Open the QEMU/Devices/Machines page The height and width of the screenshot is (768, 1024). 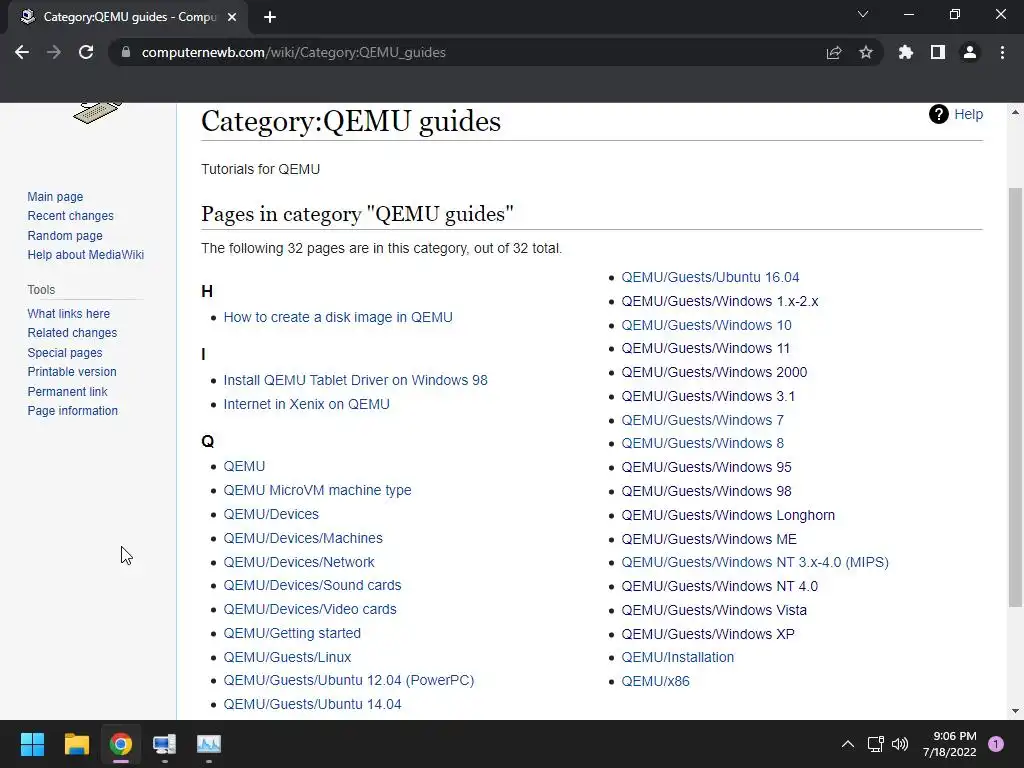[x=303, y=538]
